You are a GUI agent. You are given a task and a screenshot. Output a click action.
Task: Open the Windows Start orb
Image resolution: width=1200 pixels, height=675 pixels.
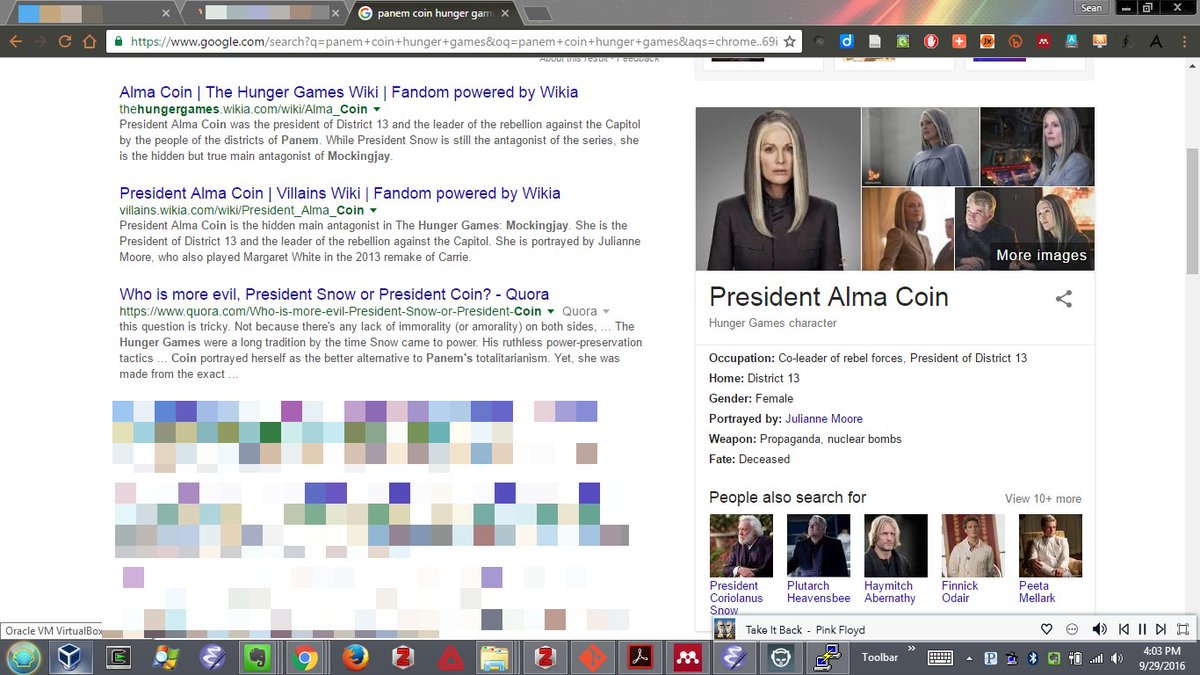point(21,657)
